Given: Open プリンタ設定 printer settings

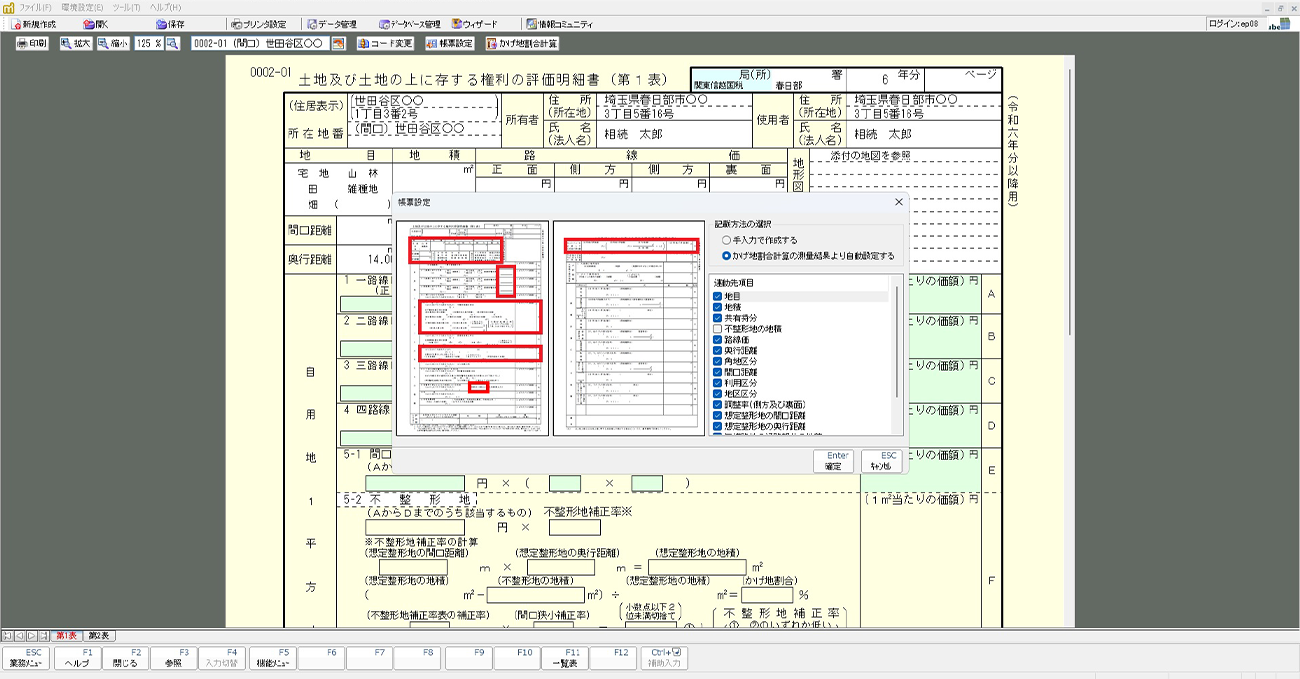Looking at the screenshot, I should pos(258,24).
